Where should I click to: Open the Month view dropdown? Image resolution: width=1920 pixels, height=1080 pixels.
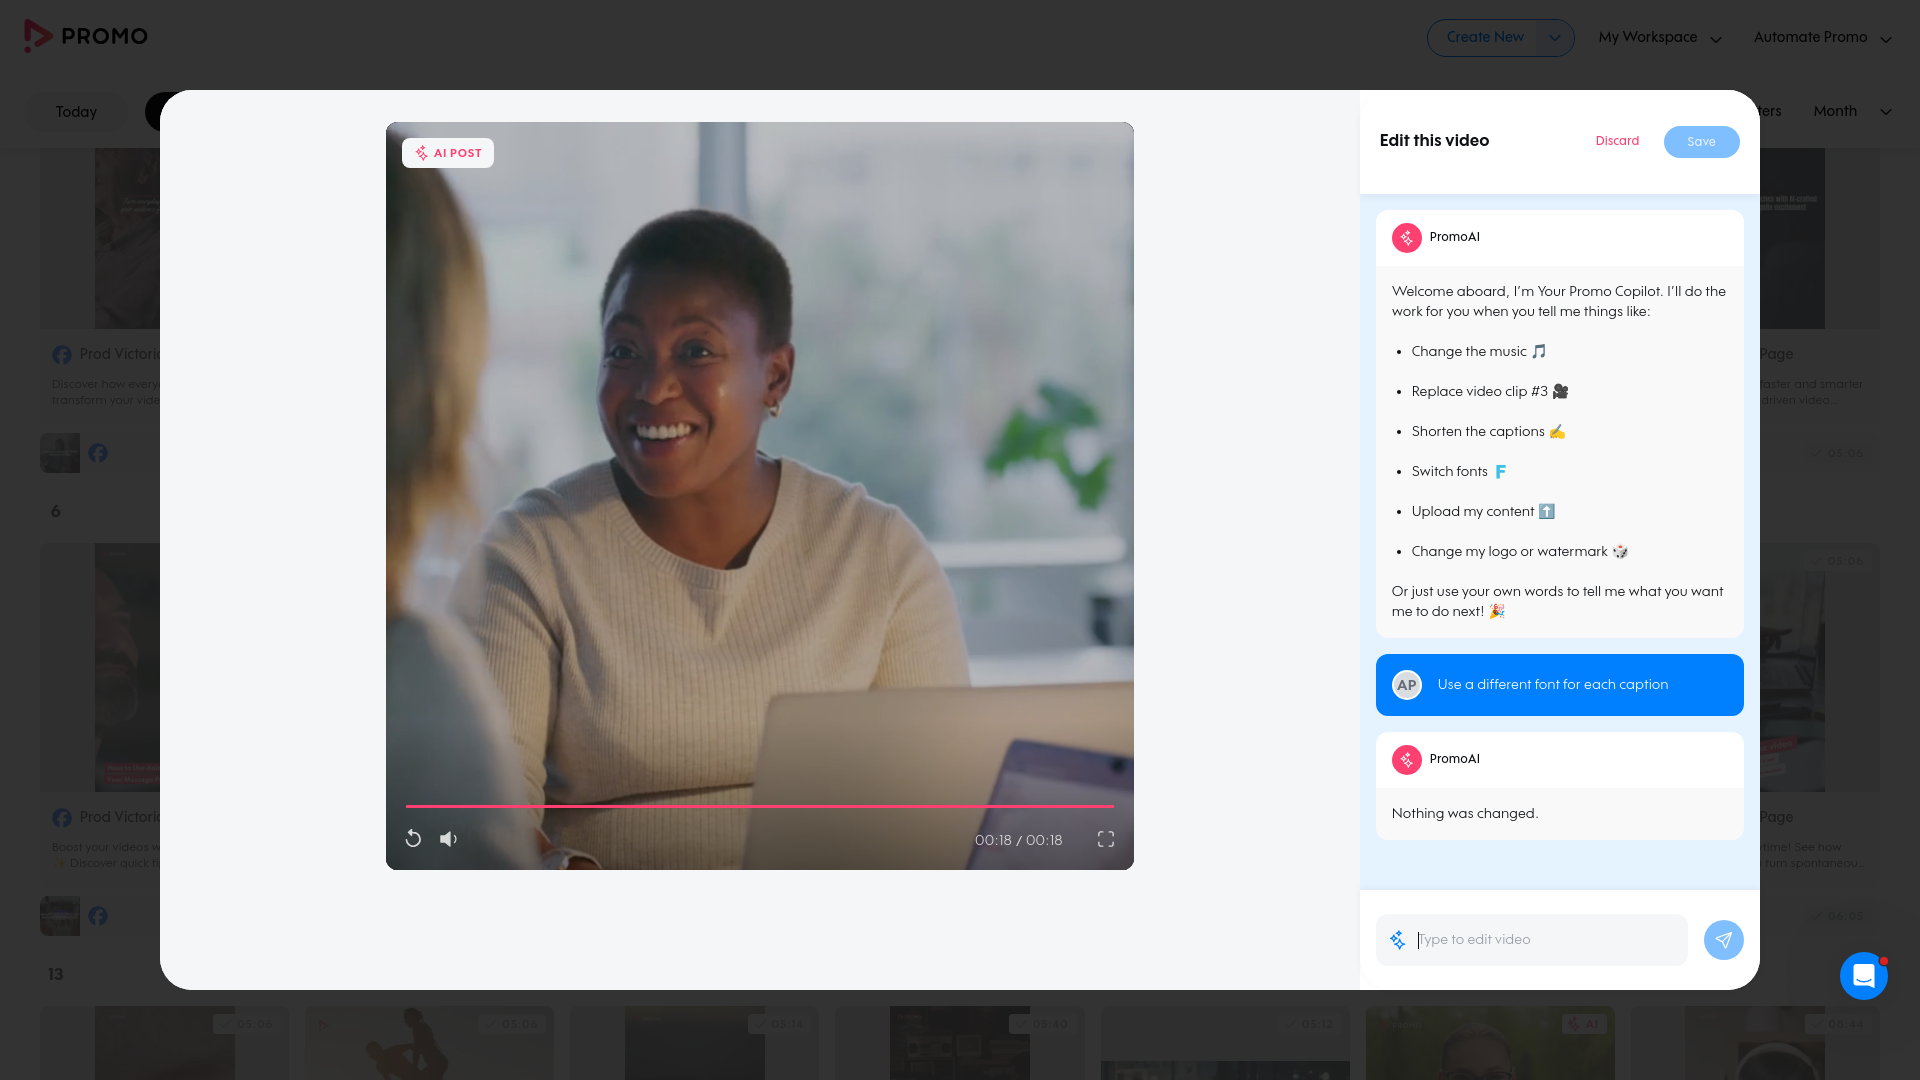[x=1852, y=111]
